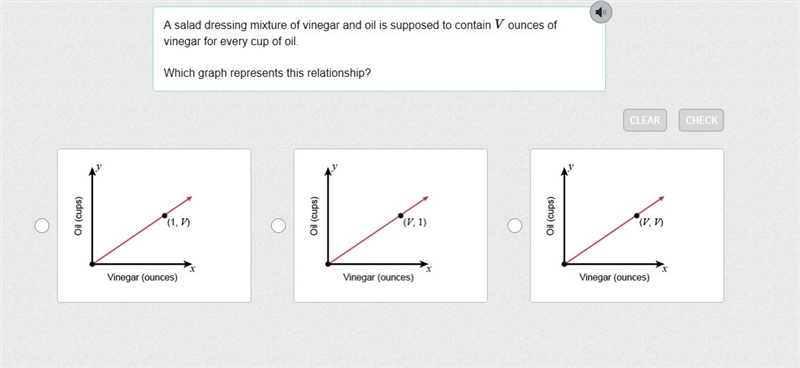Click the Oil (cups) axis label in third graph
Screen dimensions: 800x368
[551, 215]
